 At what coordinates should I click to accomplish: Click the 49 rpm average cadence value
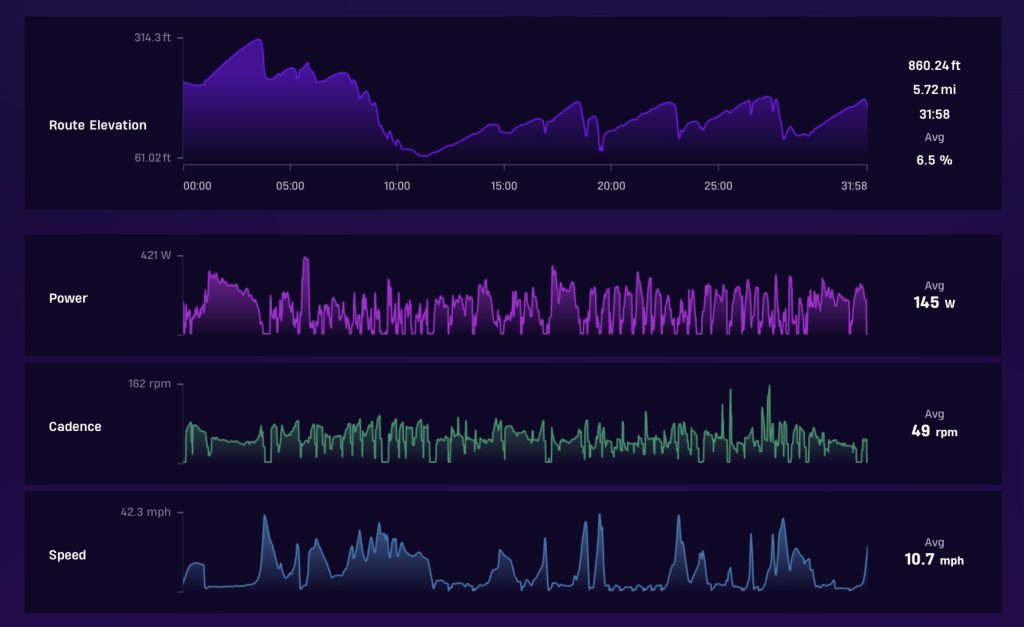pos(934,432)
